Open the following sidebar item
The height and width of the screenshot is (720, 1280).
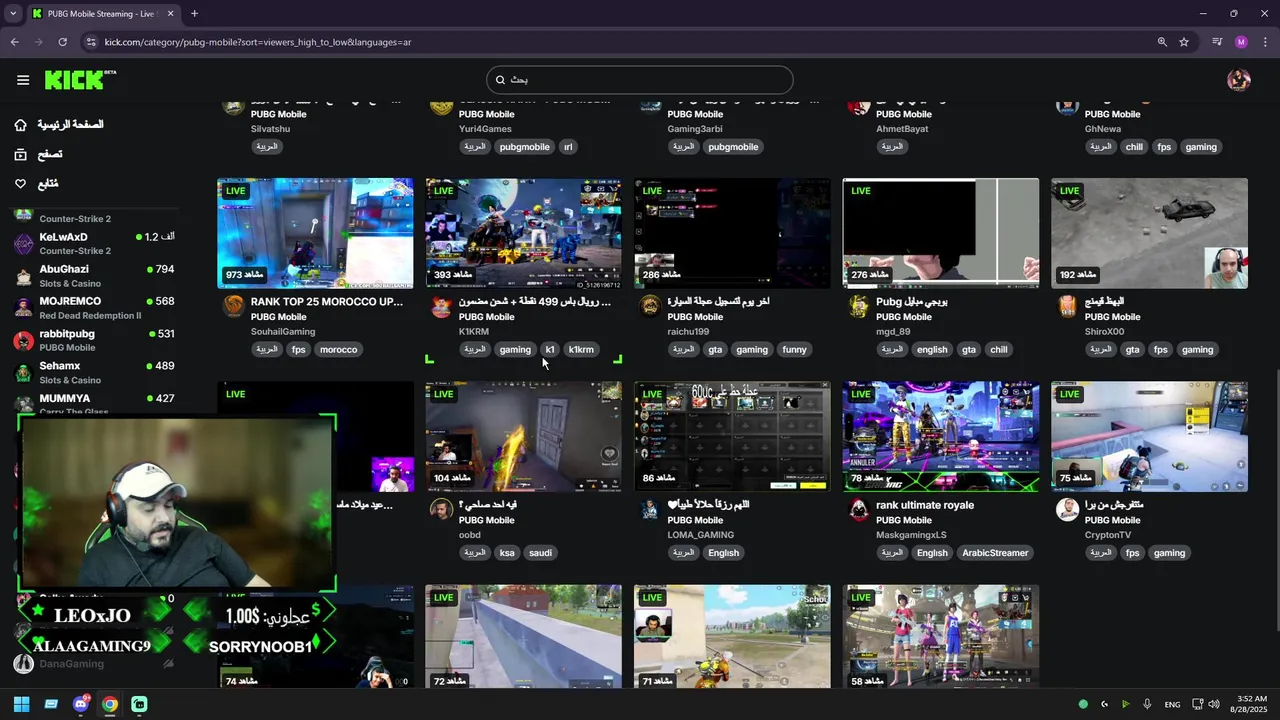click(x=36, y=184)
